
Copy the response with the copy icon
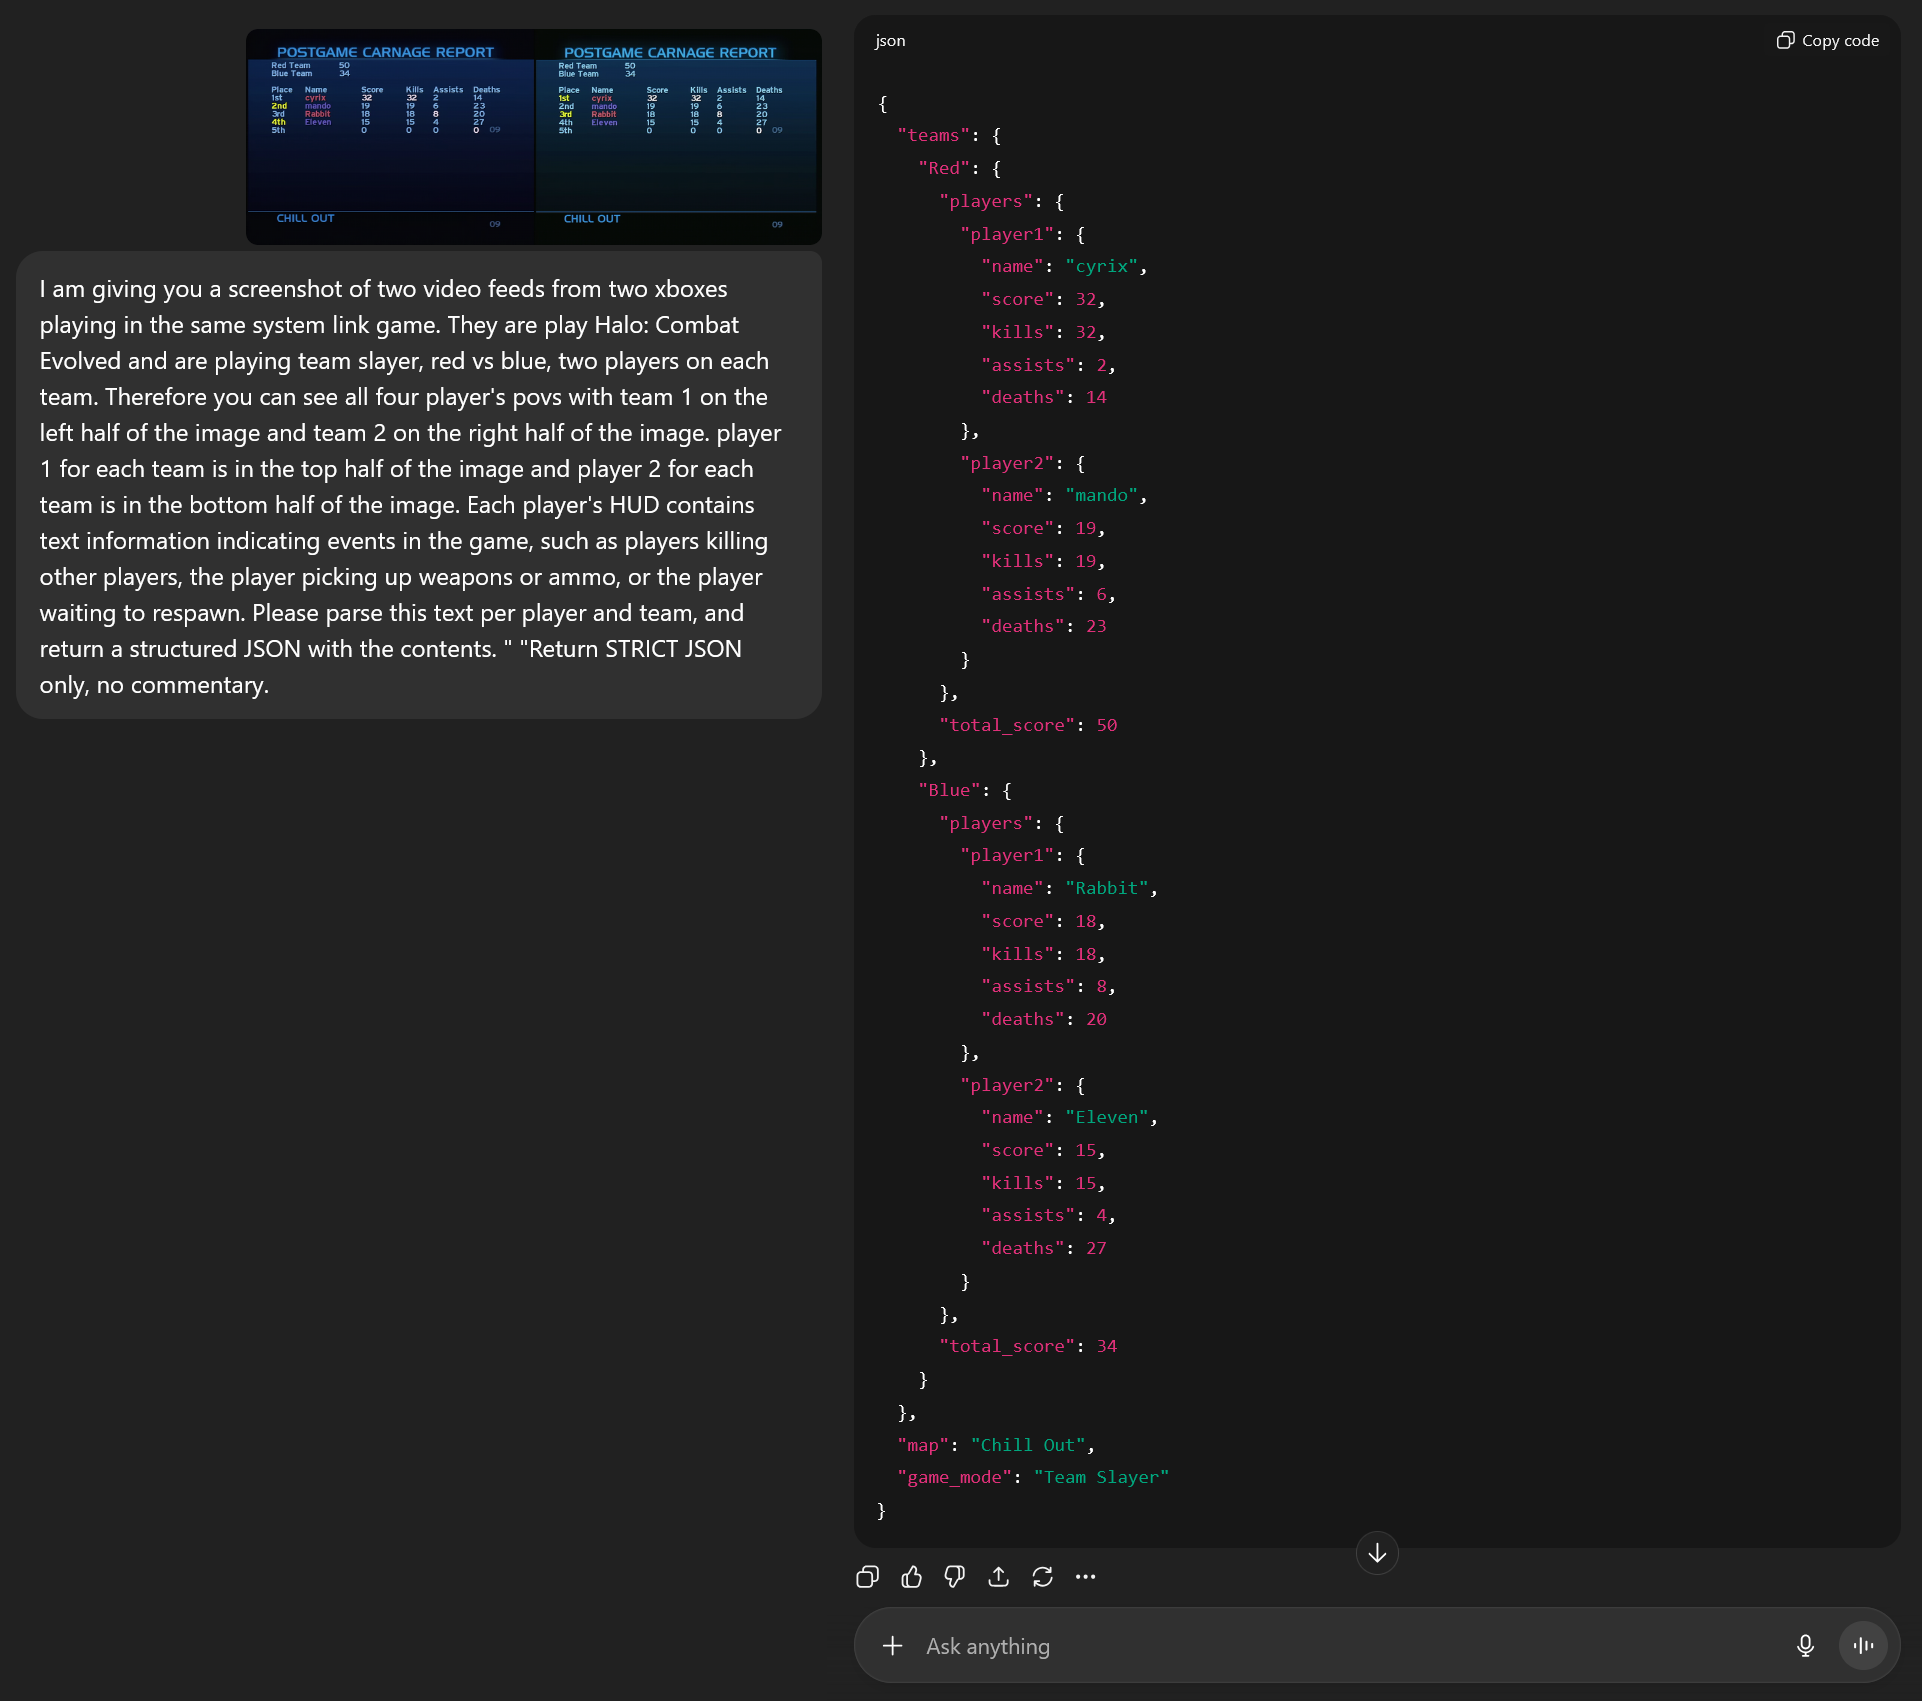pyautogui.click(x=867, y=1577)
